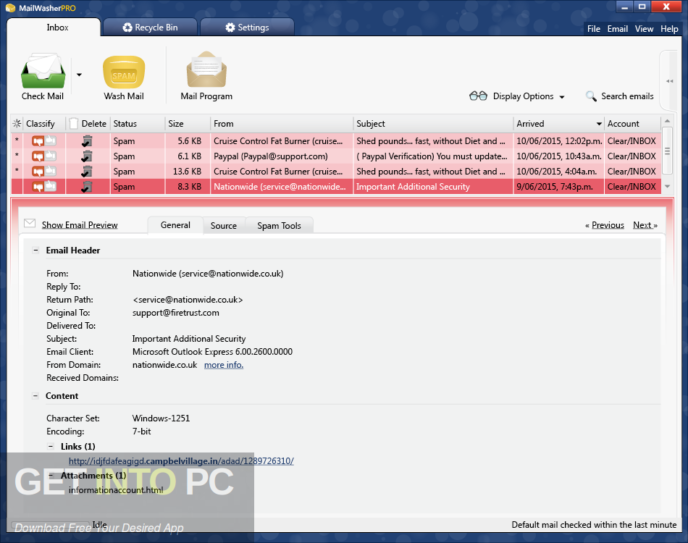
Task: Toggle the Delete all checkbox in header
Action: pos(74,124)
